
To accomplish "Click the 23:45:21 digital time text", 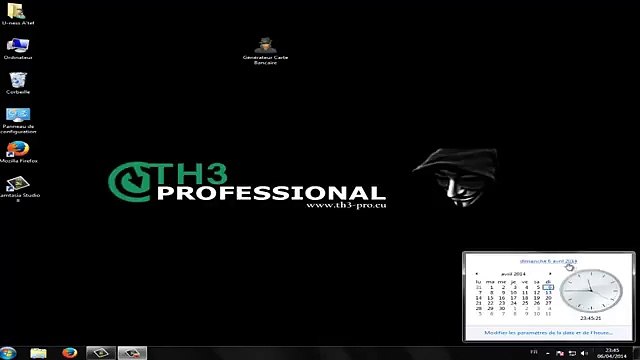I will 591,318.
